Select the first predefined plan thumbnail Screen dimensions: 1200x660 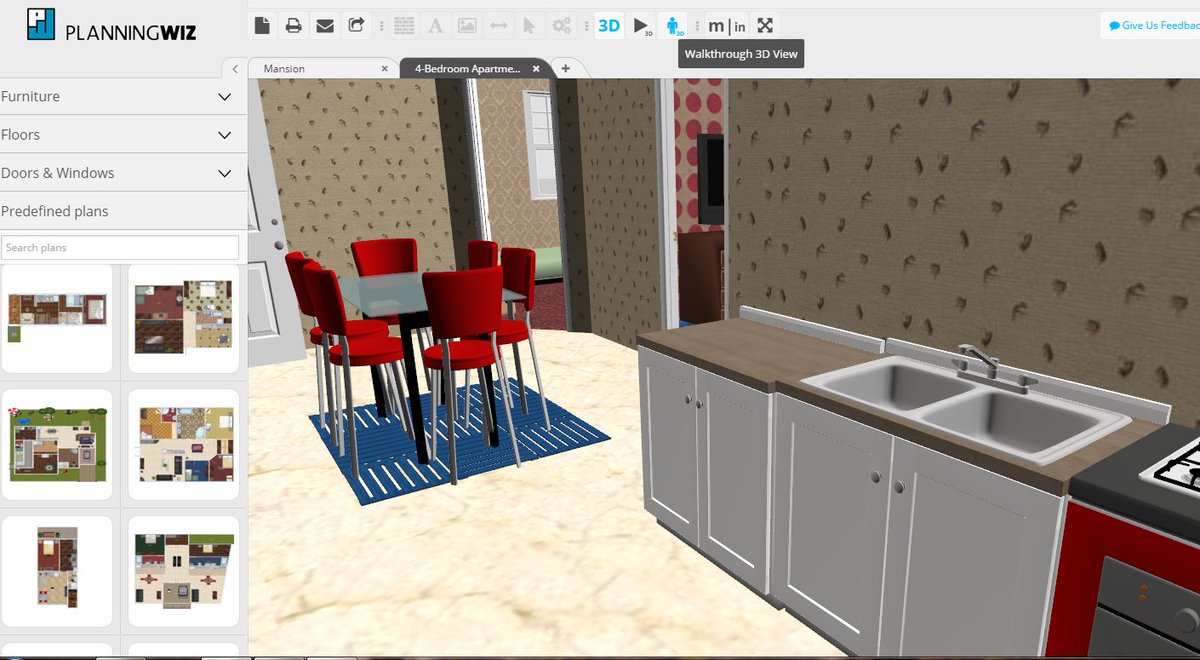pyautogui.click(x=58, y=319)
